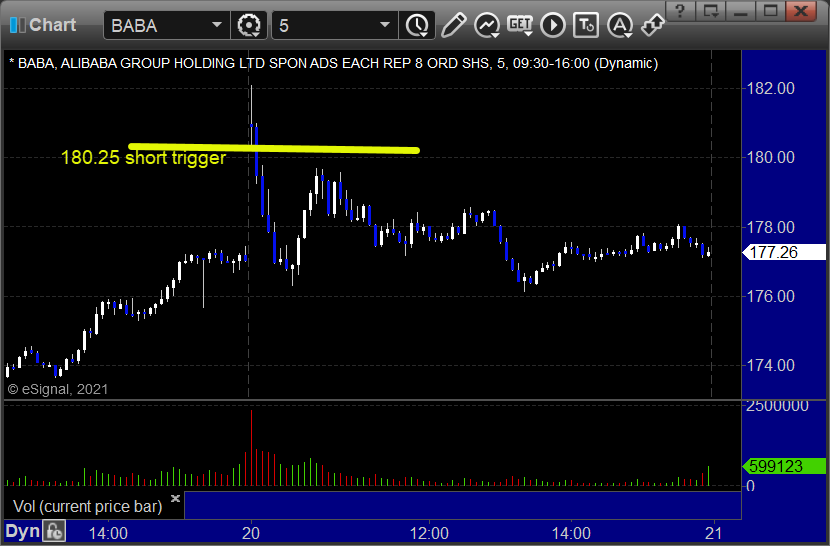Select the text annotation T icon
This screenshot has height=546, width=830.
click(585, 25)
